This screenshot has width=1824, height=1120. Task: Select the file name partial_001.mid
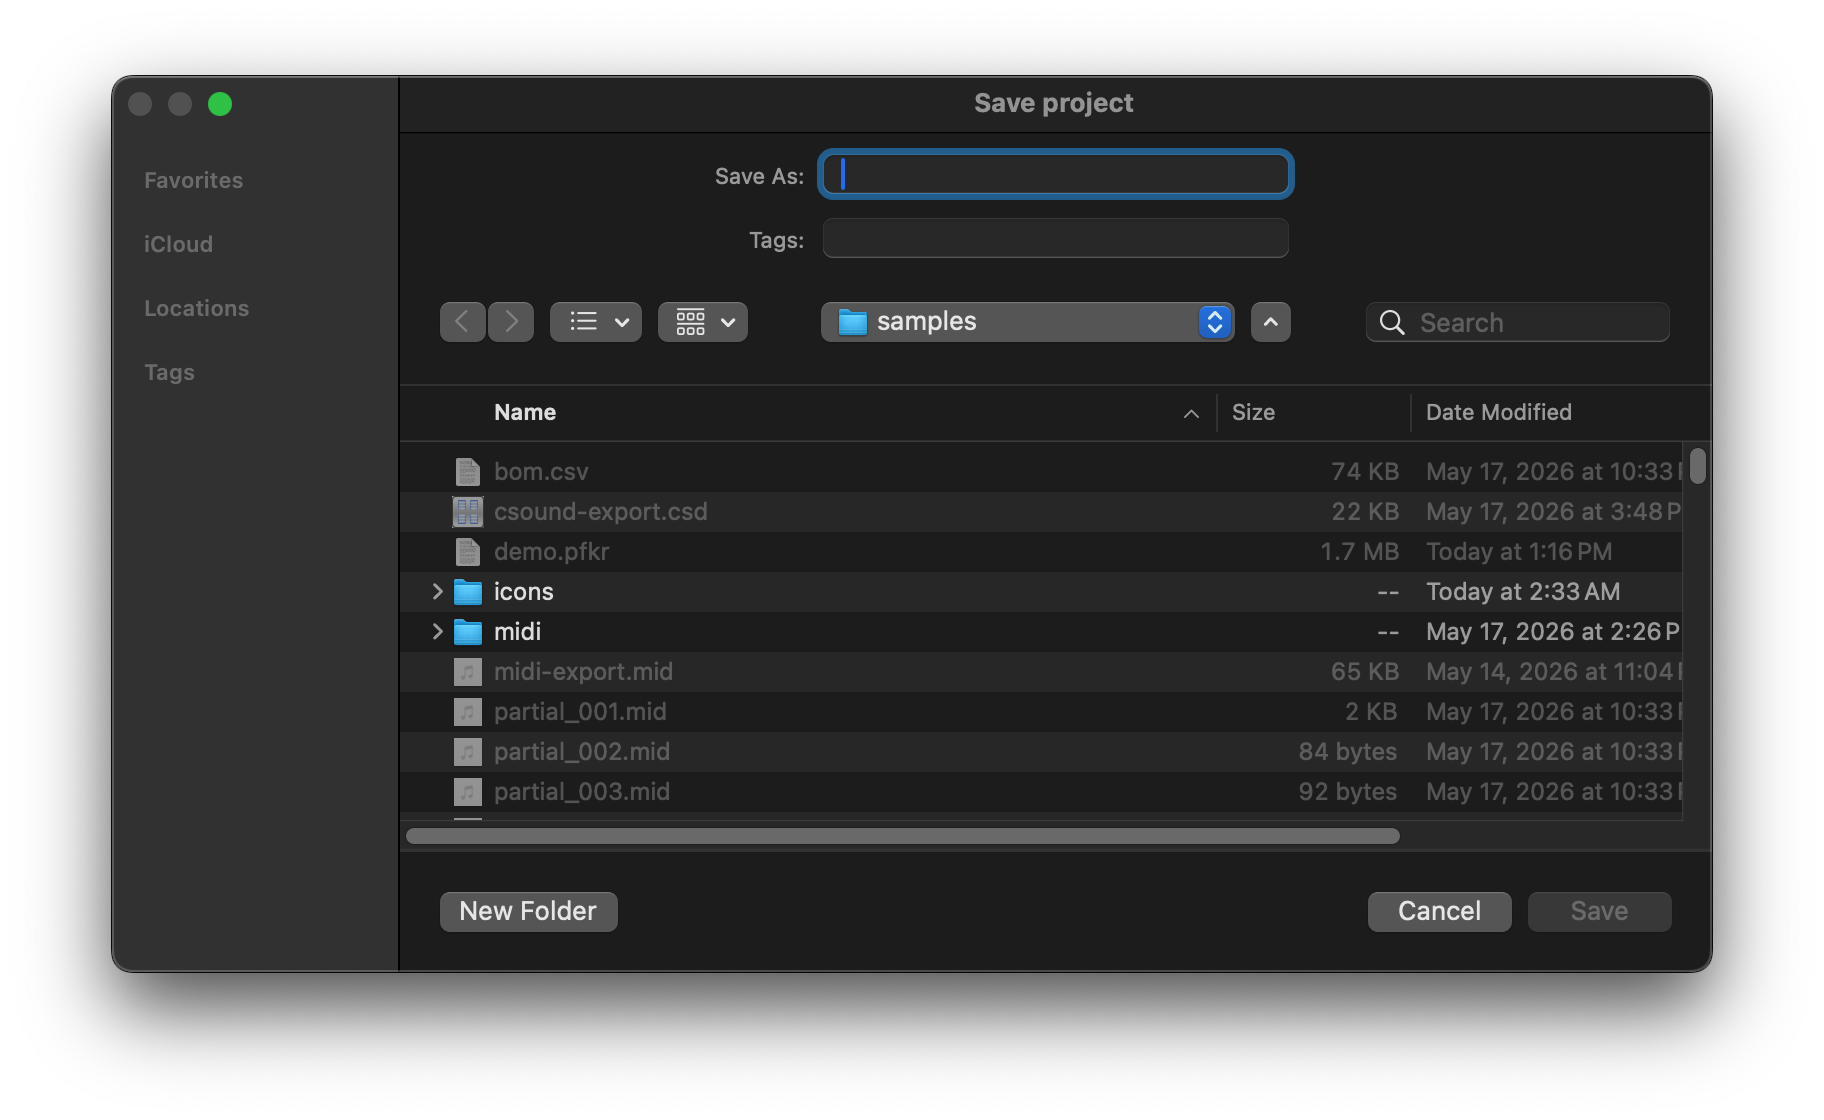click(x=580, y=711)
